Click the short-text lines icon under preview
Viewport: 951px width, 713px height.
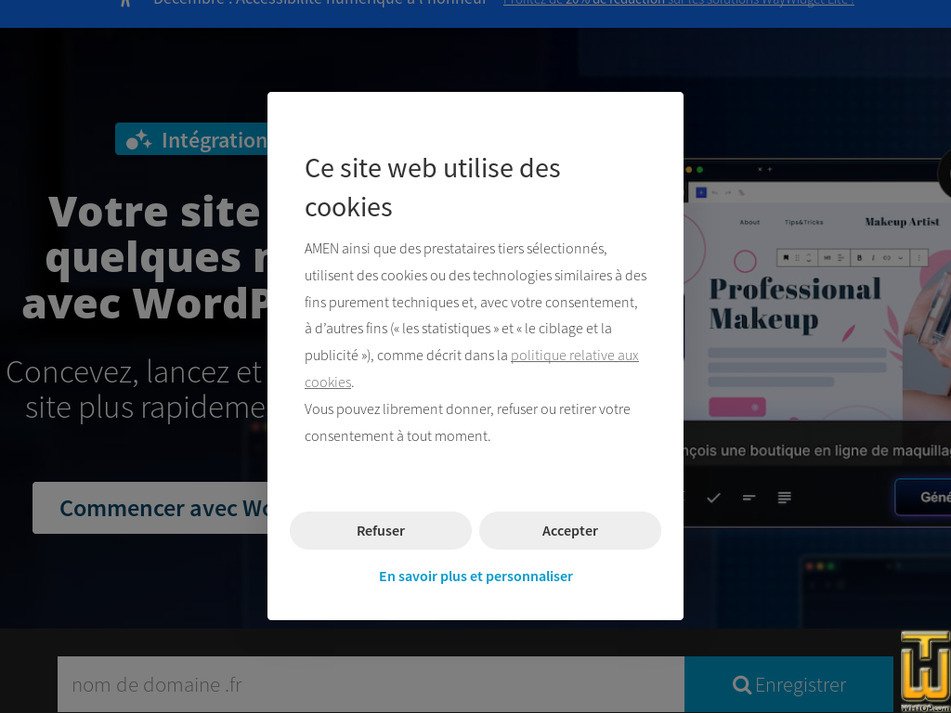pyautogui.click(x=749, y=497)
